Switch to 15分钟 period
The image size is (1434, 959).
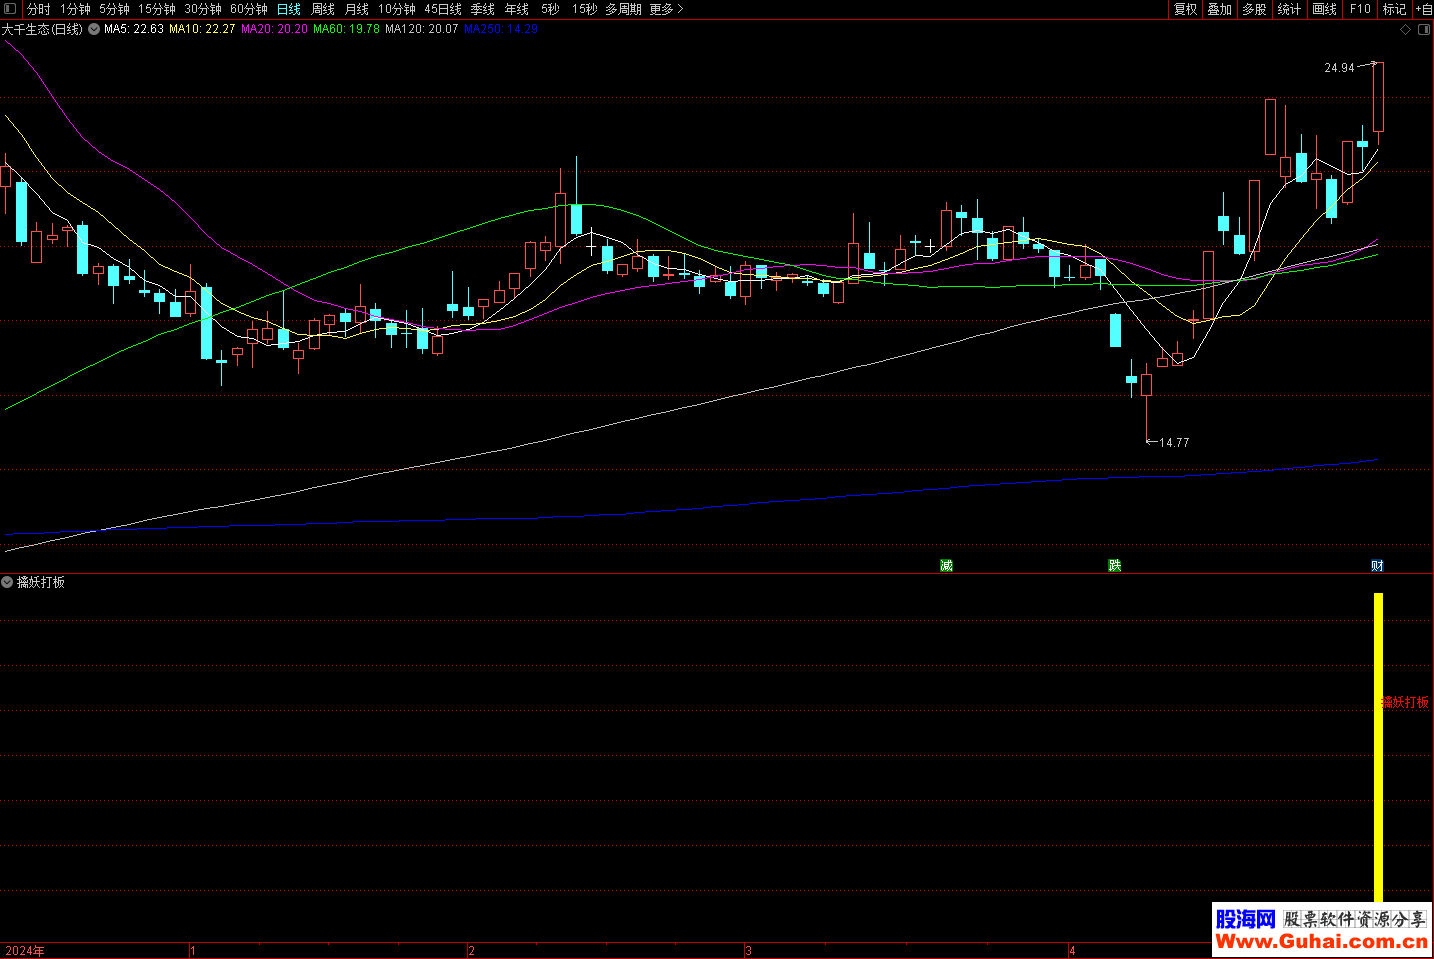pyautogui.click(x=156, y=9)
